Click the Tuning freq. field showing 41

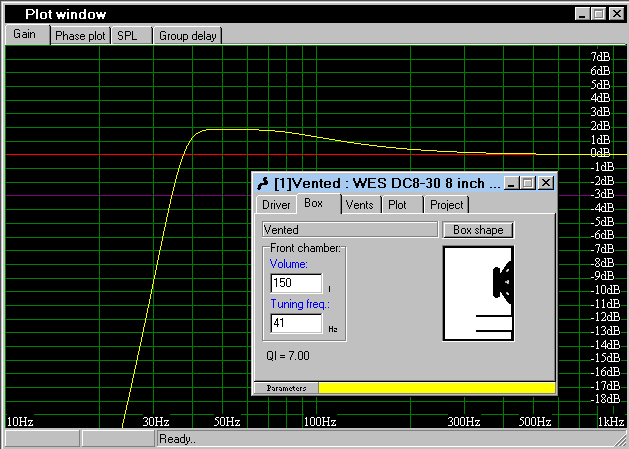click(x=296, y=323)
